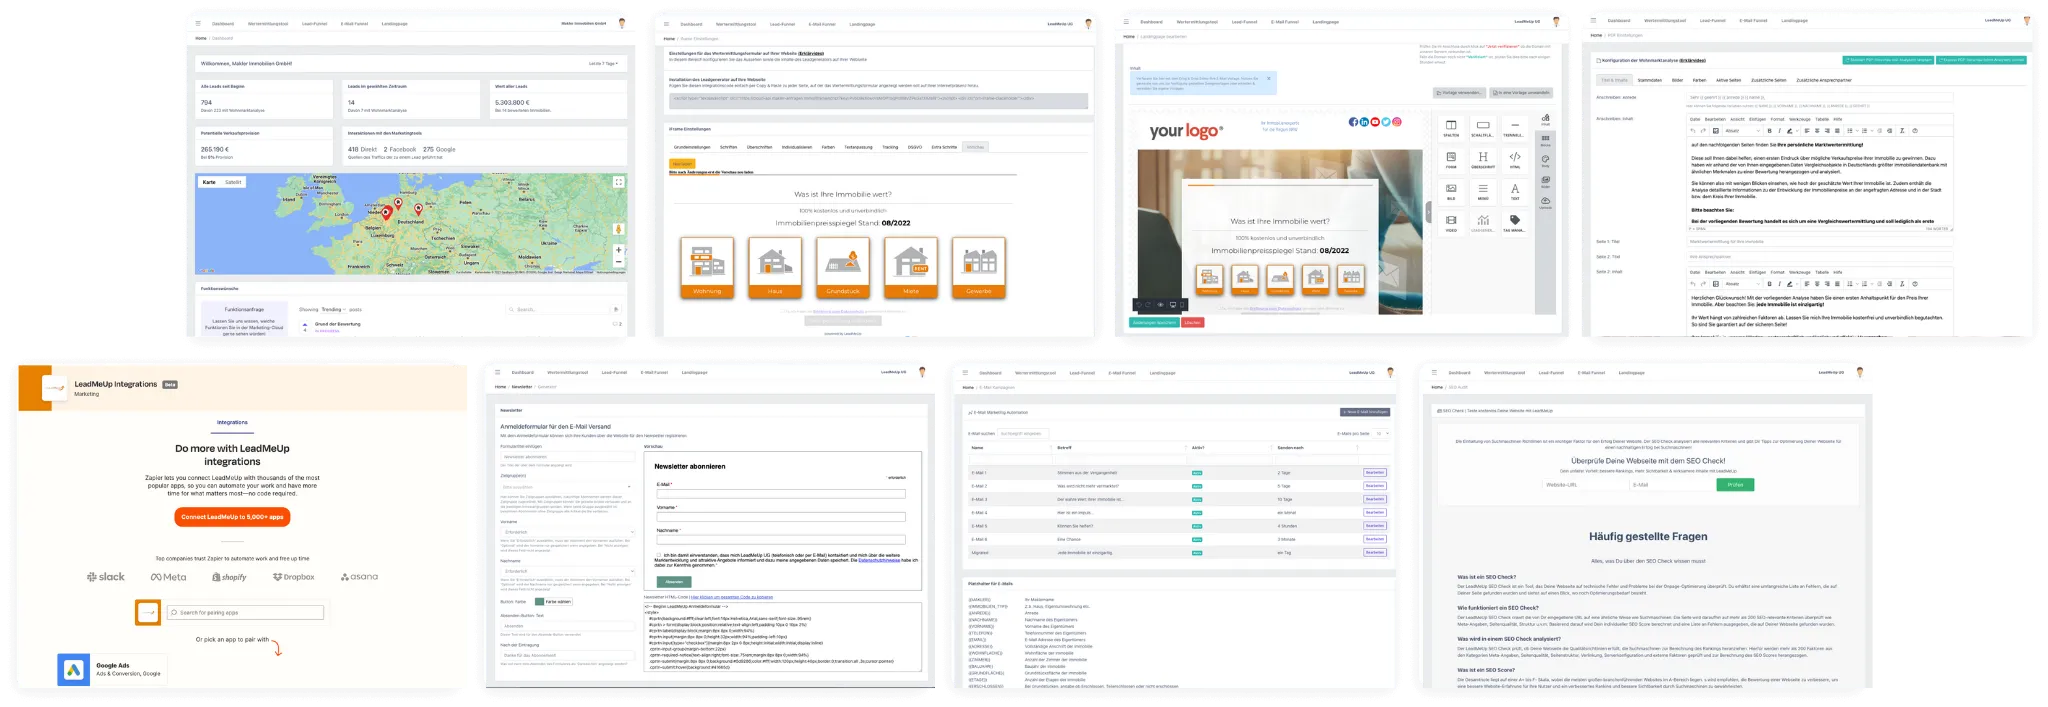Open the Farben tab in iframe settings
2048x707 pixels.
(828, 147)
